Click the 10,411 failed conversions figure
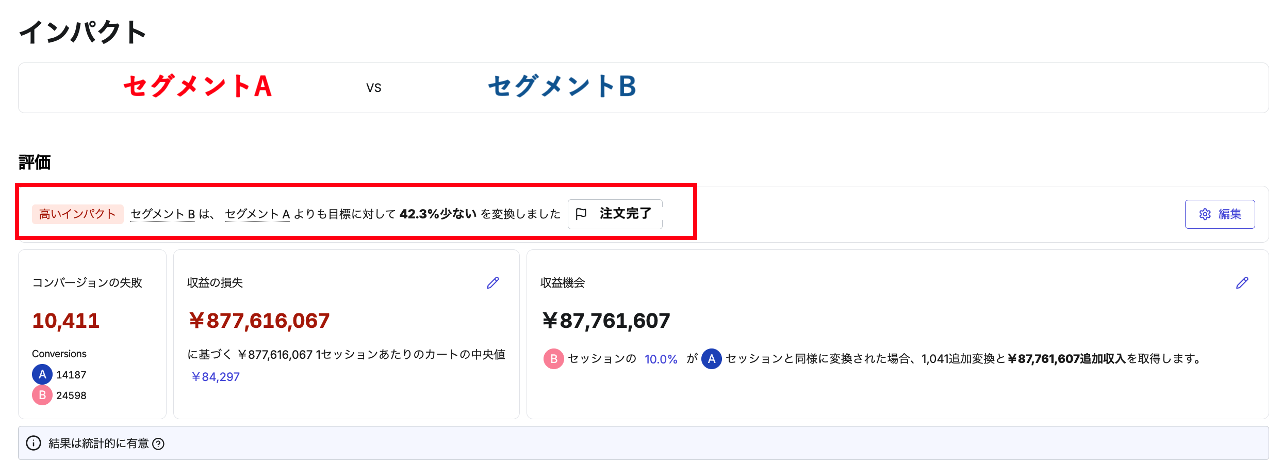 (66, 321)
